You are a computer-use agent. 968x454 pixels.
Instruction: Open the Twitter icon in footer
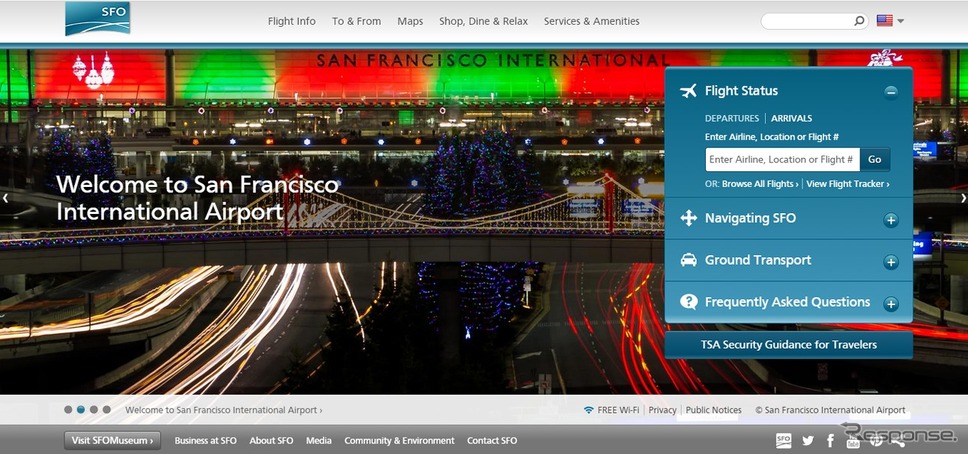[807, 440]
